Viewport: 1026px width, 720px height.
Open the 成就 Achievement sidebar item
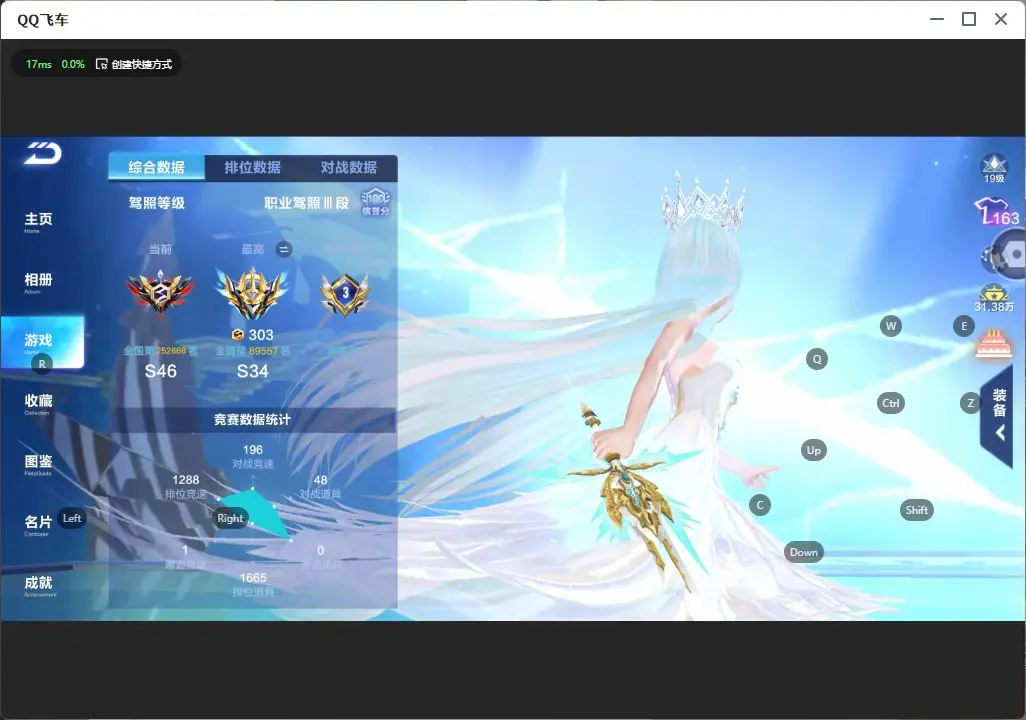click(39, 585)
